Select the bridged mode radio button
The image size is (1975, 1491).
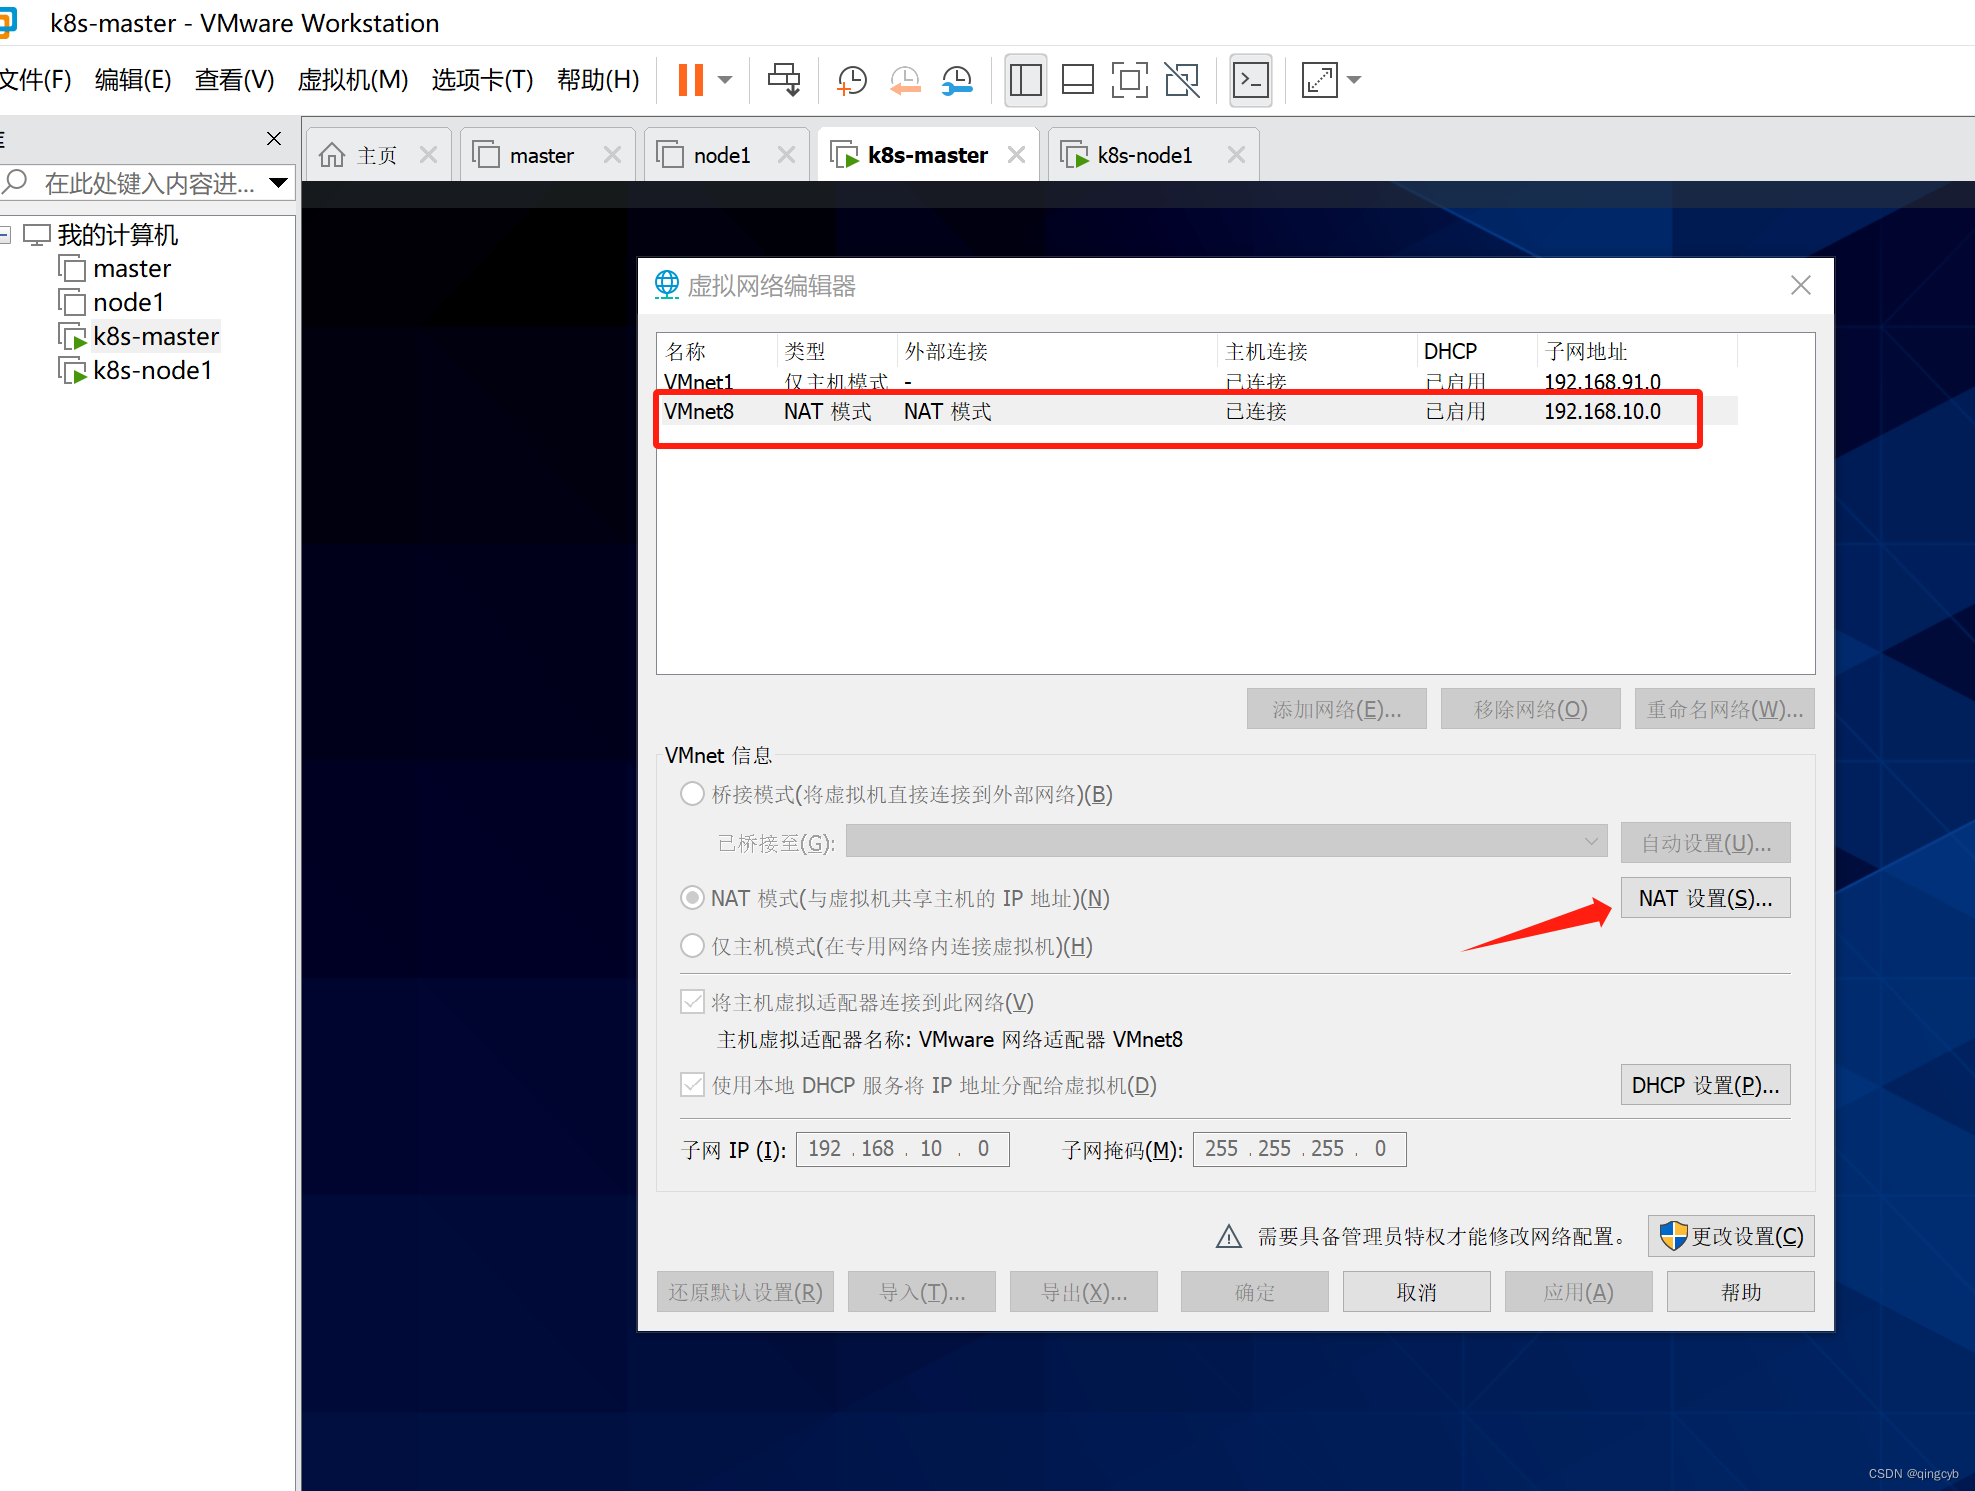[x=692, y=794]
